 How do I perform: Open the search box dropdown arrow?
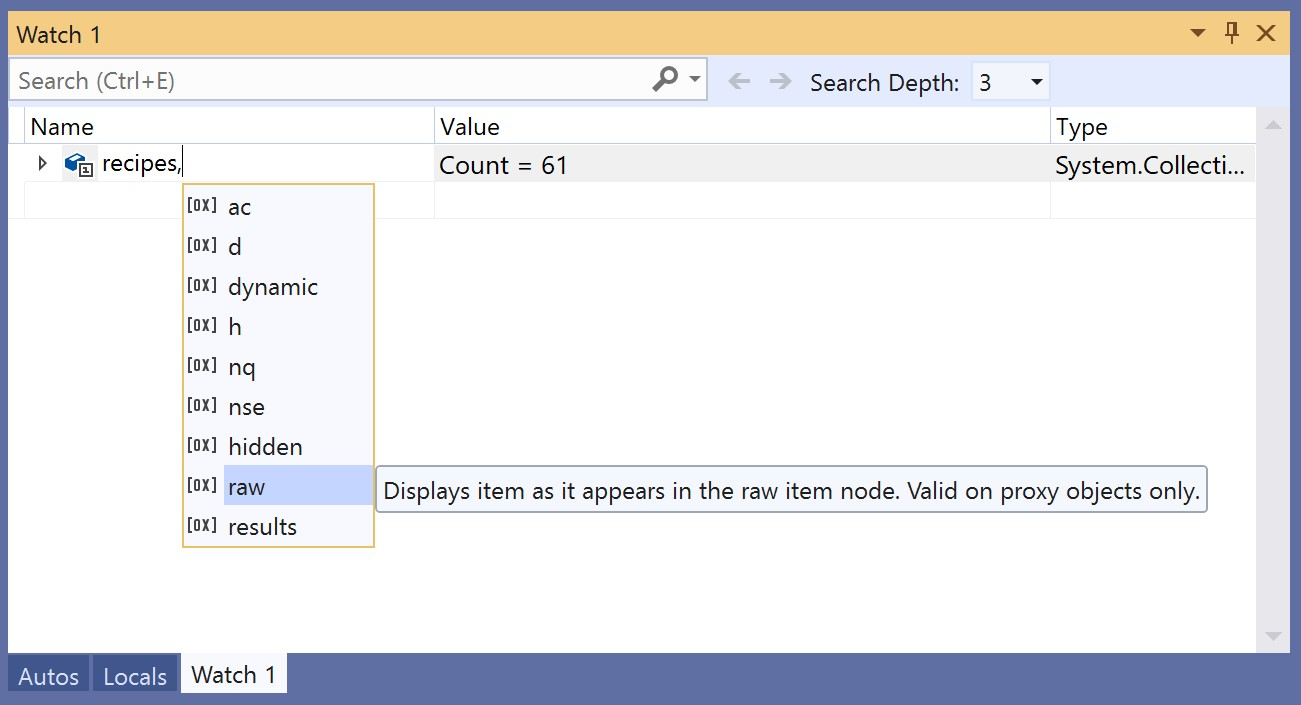(692, 79)
